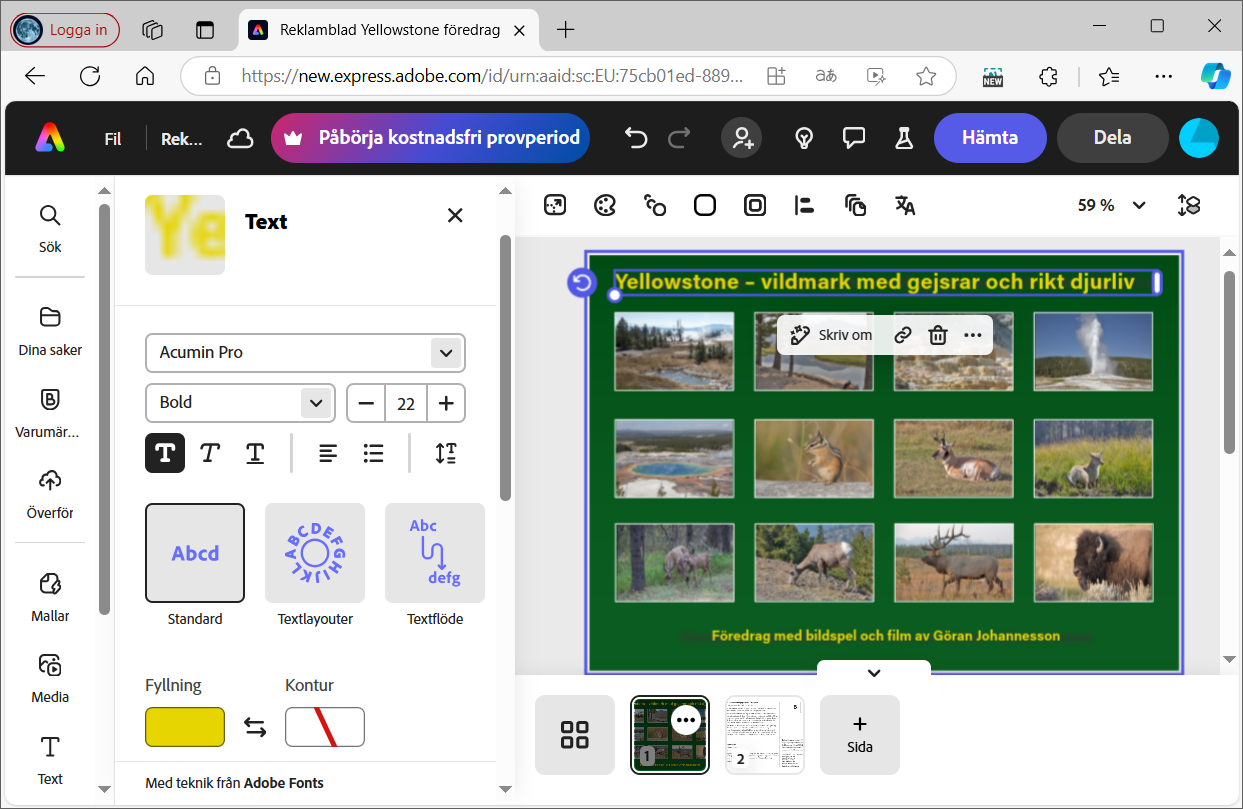Click the invite collaborator icon
Image resolution: width=1243 pixels, height=809 pixels.
click(743, 138)
